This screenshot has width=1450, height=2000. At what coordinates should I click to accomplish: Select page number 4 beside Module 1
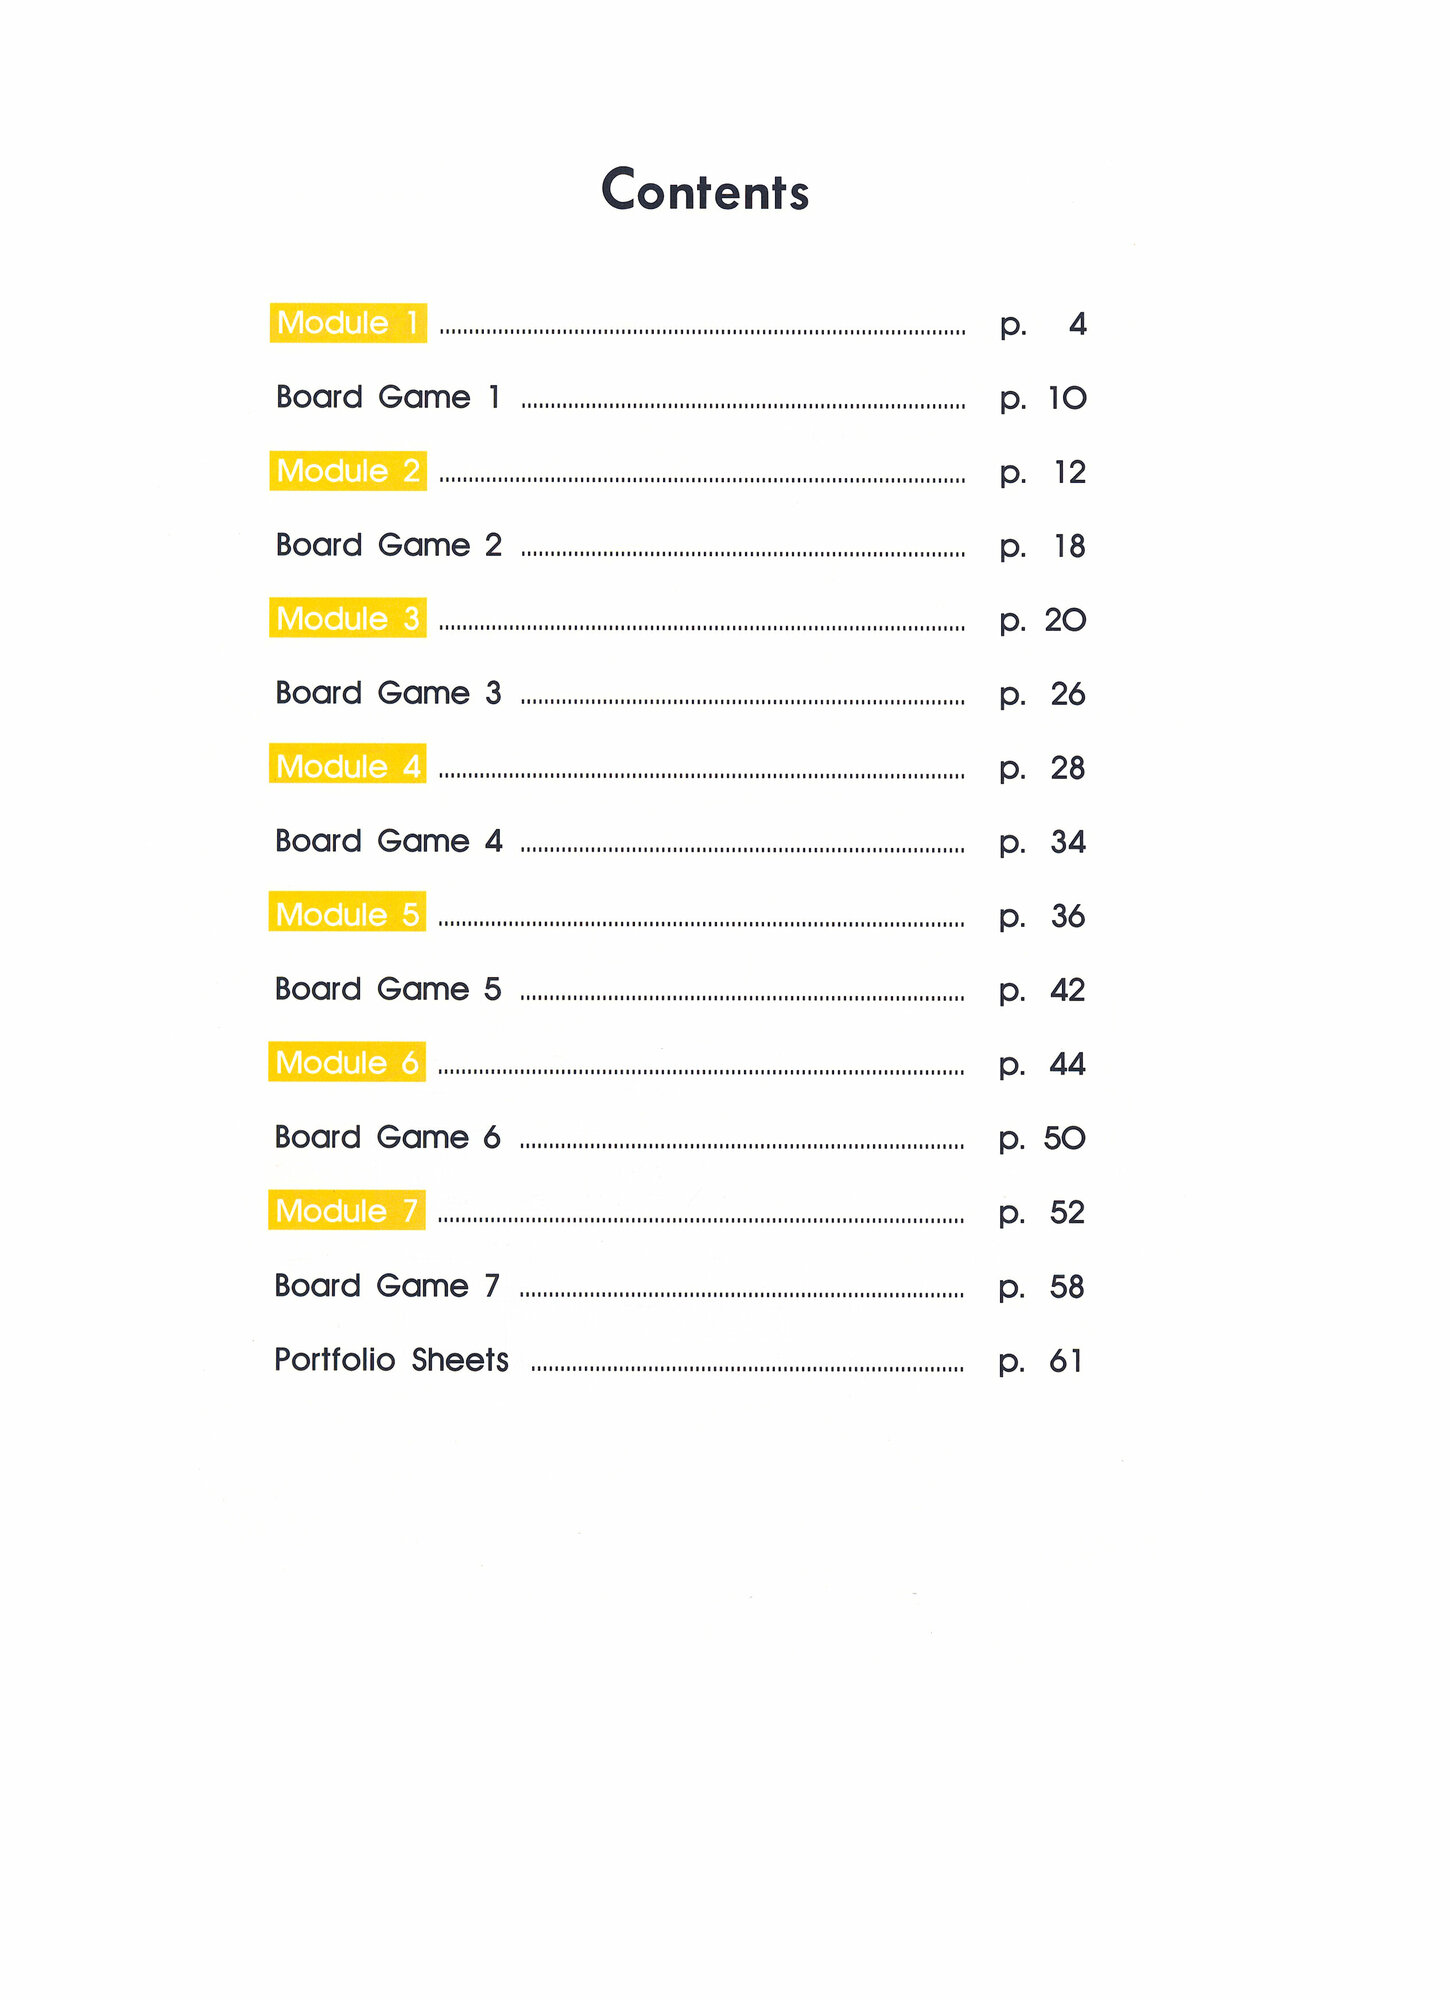point(1077,324)
